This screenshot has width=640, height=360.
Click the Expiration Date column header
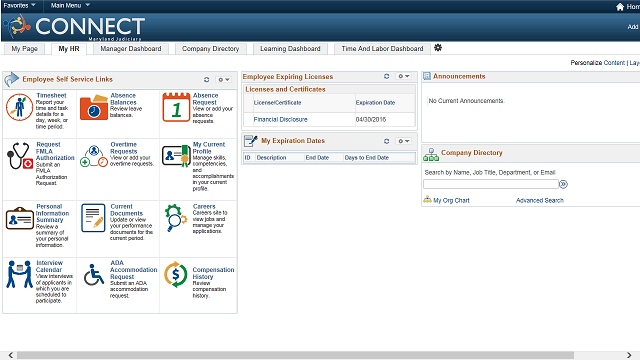[x=375, y=103]
